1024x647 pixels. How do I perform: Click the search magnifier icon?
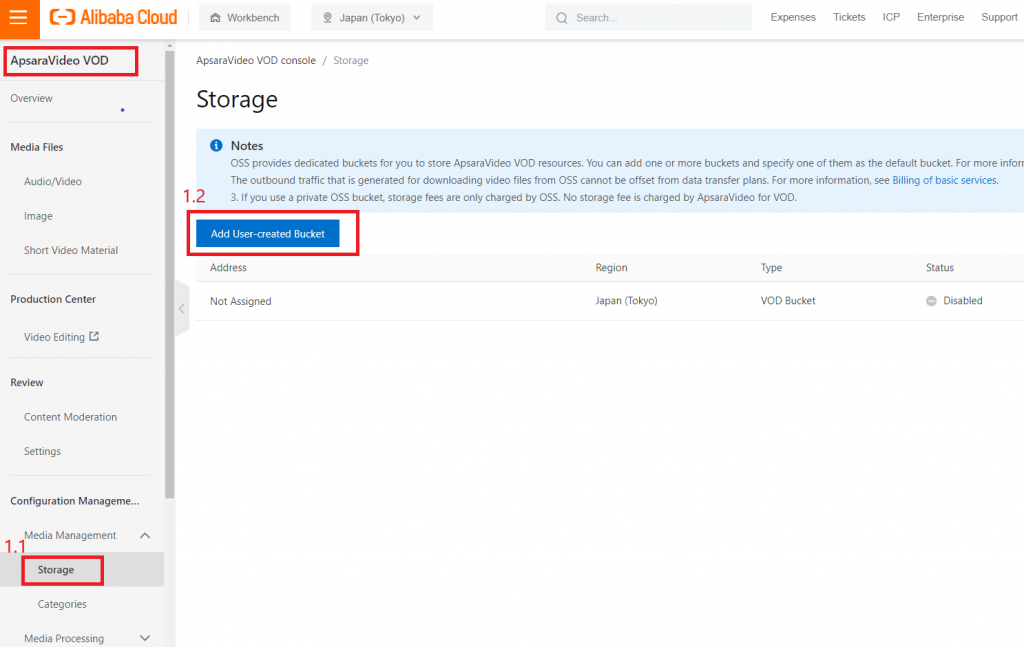(562, 18)
